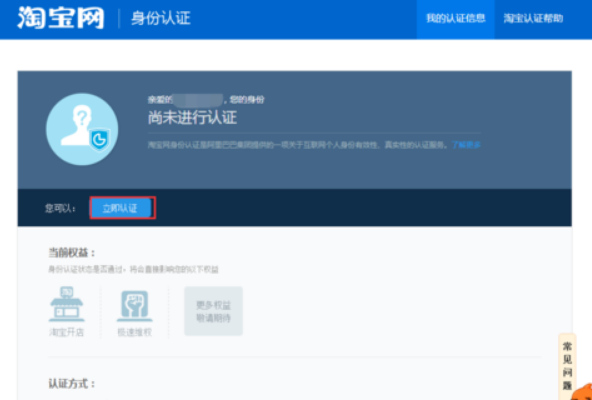The image size is (592, 400).
Task: Click the unverified user avatar icon
Action: (x=82, y=129)
